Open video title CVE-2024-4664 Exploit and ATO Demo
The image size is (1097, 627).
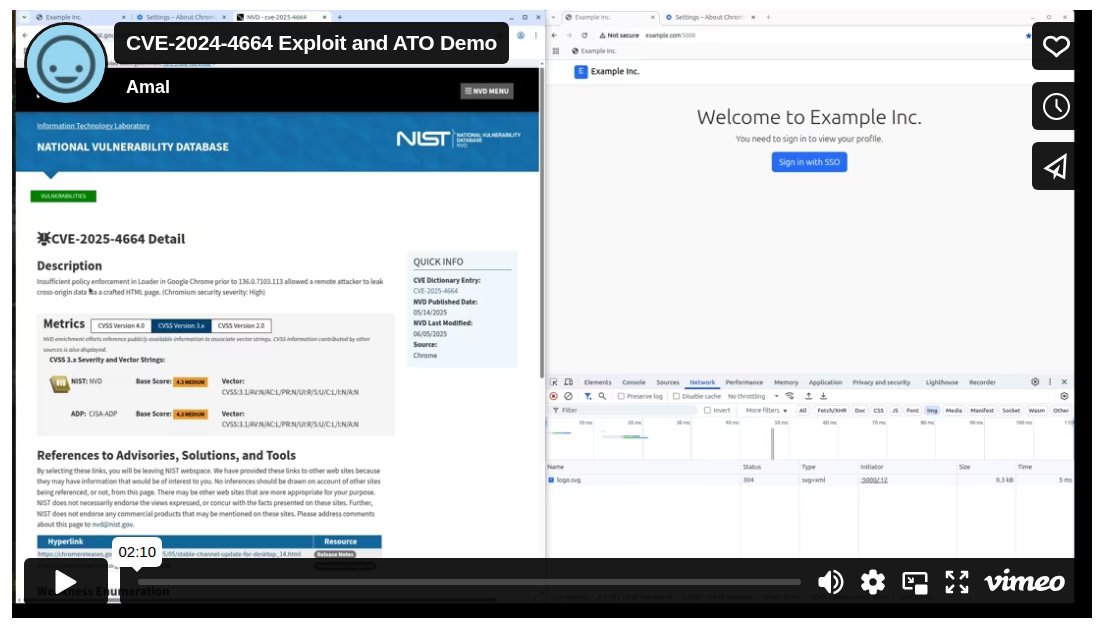(x=311, y=43)
